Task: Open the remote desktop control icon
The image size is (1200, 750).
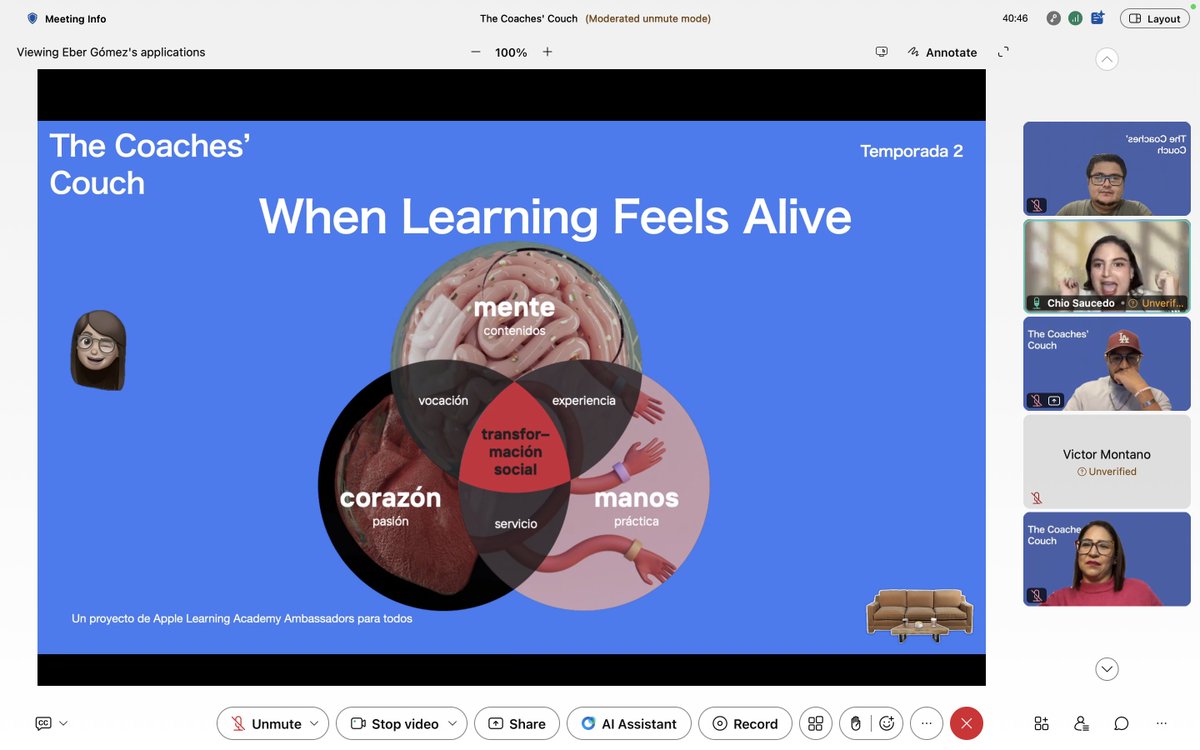Action: pyautogui.click(x=881, y=52)
